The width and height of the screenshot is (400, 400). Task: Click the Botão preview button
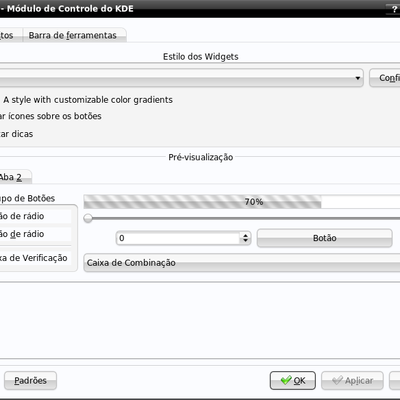[x=325, y=238]
